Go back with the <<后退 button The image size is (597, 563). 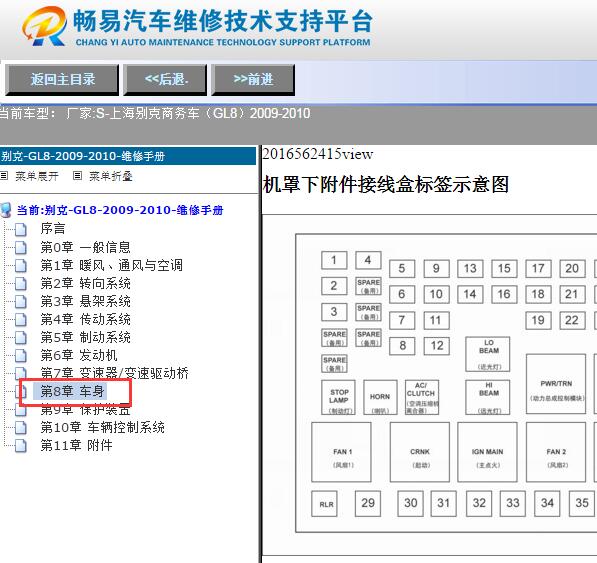tap(165, 80)
